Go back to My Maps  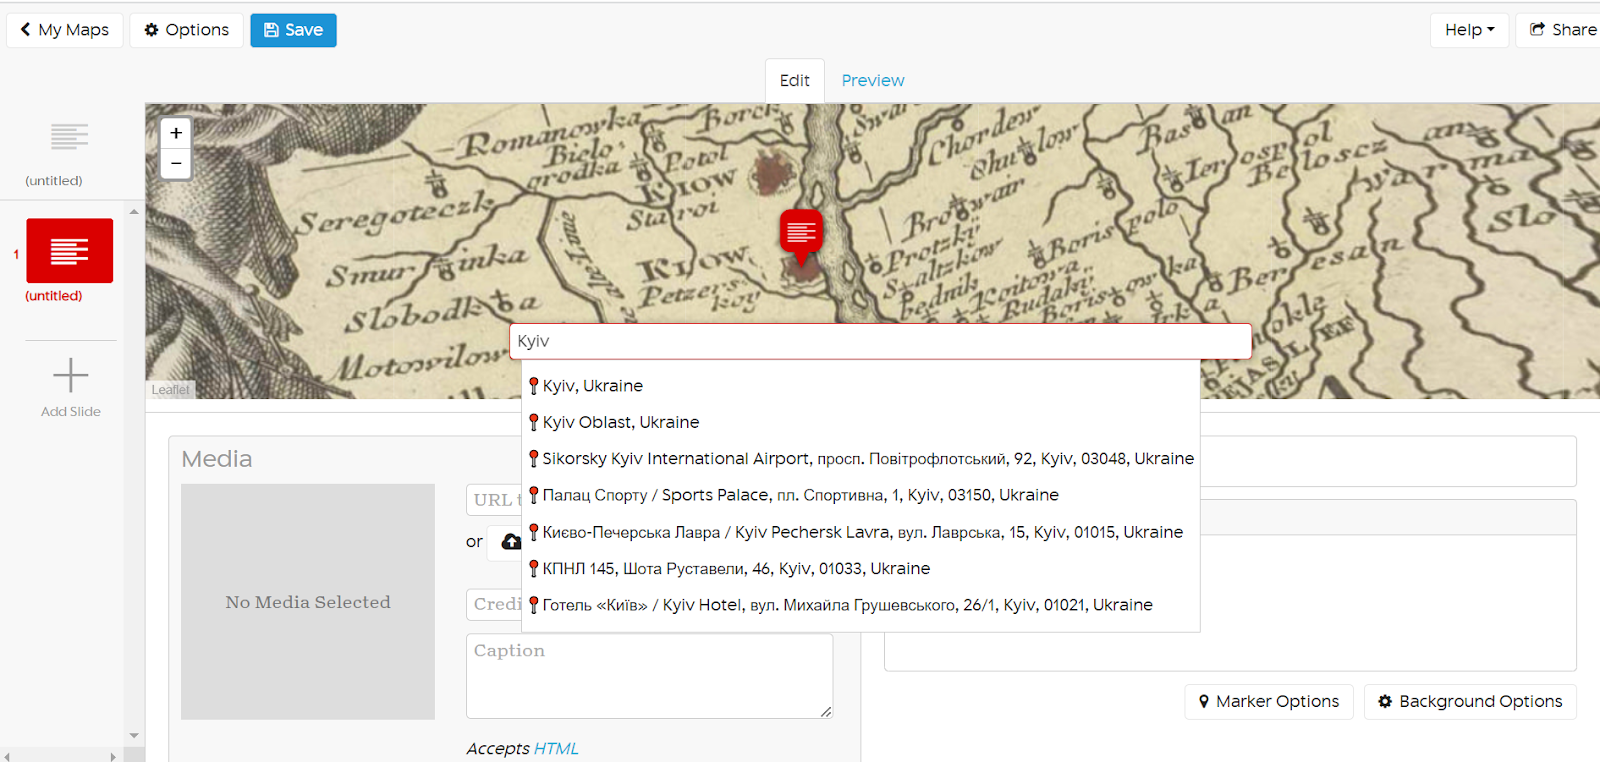(x=65, y=30)
